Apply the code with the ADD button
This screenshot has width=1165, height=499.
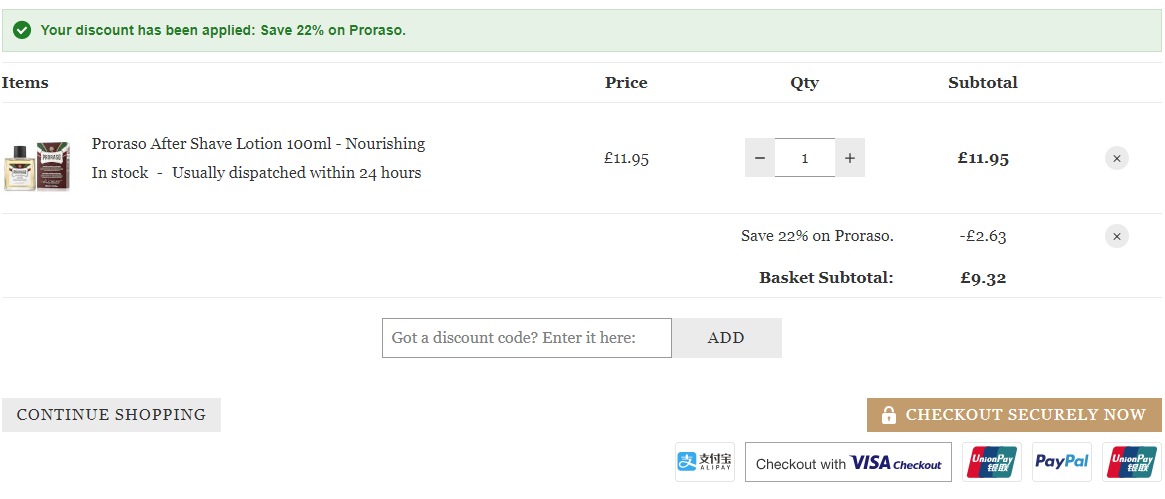[x=727, y=338]
